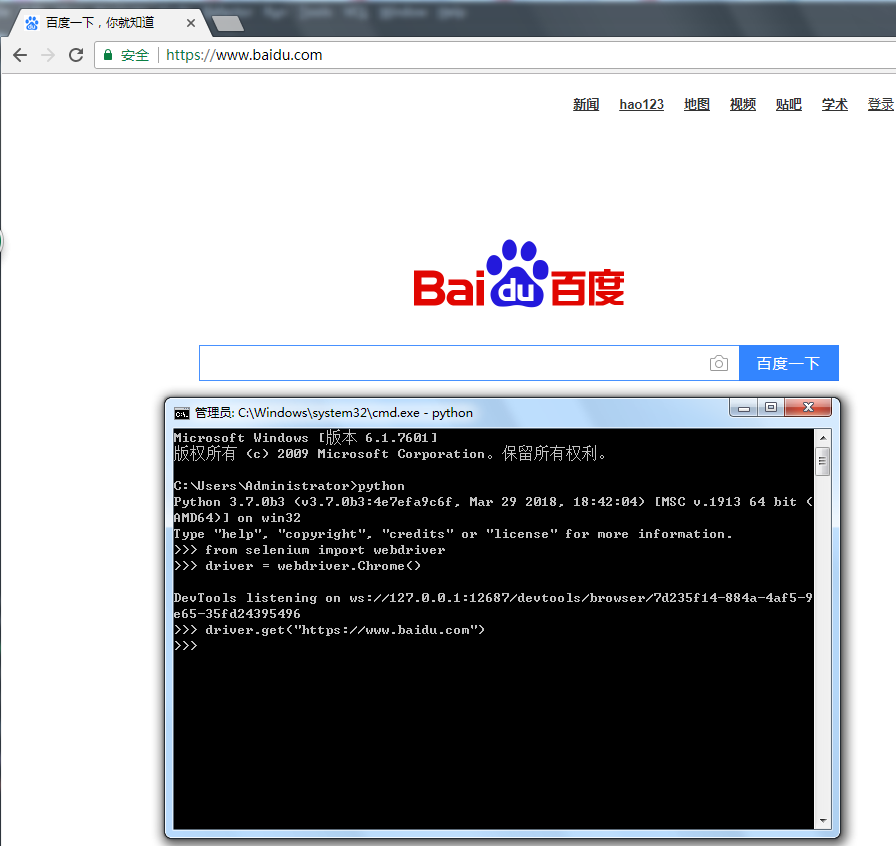896x846 pixels.
Task: Click the 版权所有 2009 Microsoft Corporation line
Action: tap(390, 454)
